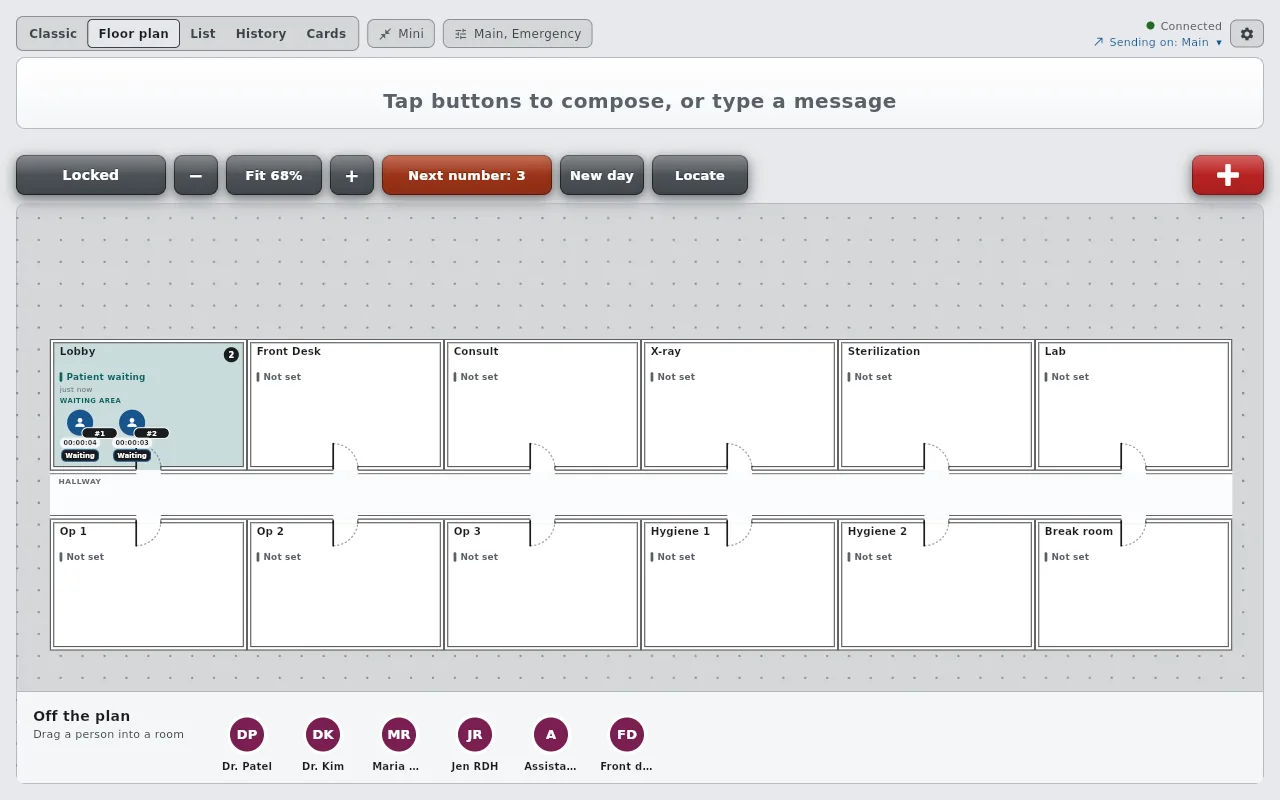Click waiting patient #1 icon in Lobby

coord(80,423)
